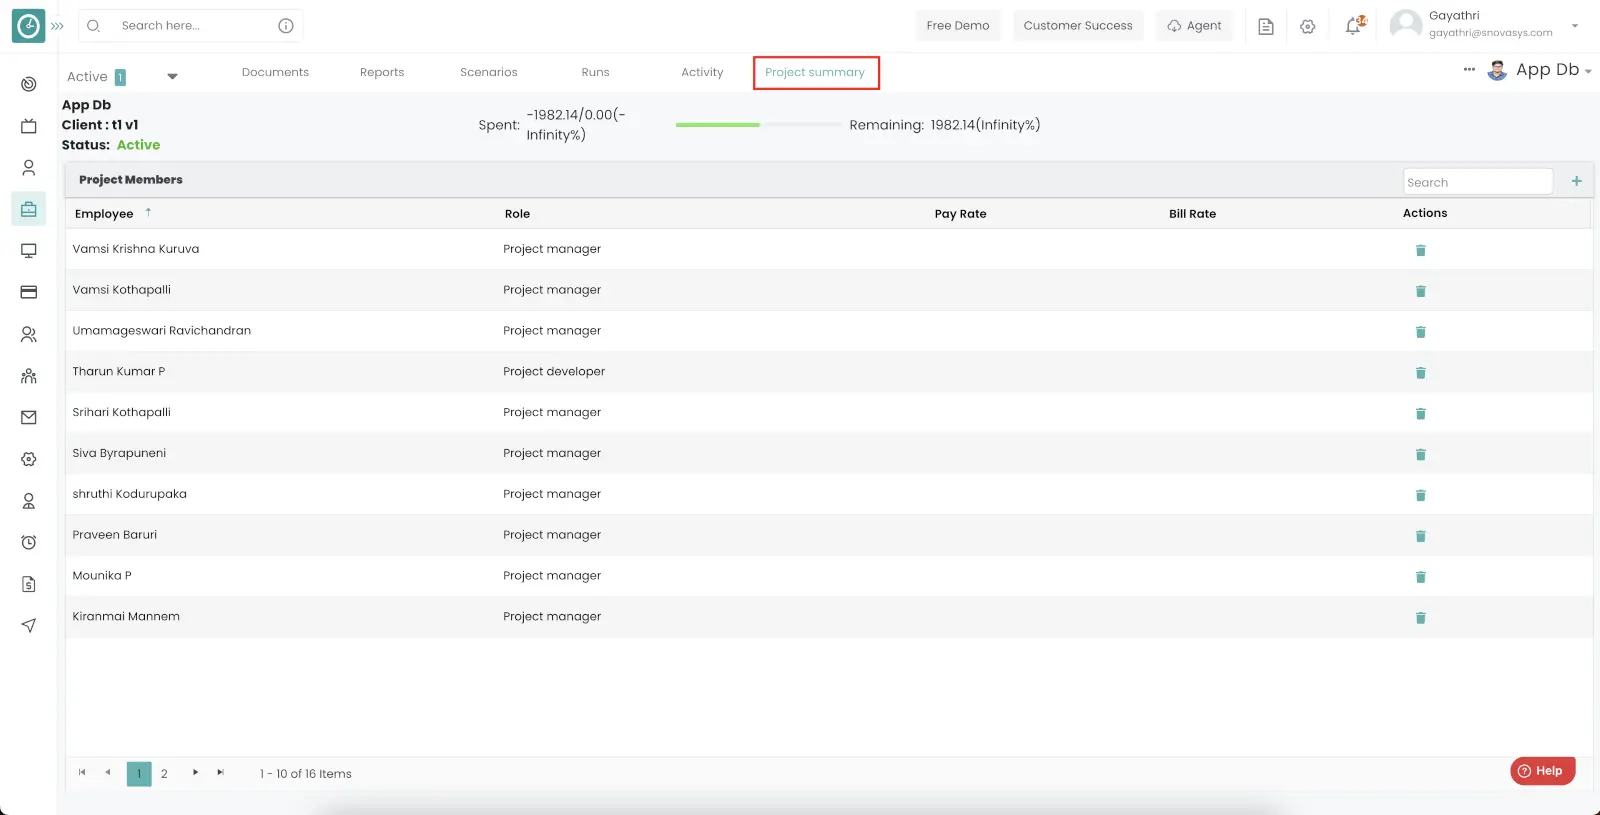Click the spent budget progress bar
The image size is (1600, 815).
pyautogui.click(x=757, y=125)
